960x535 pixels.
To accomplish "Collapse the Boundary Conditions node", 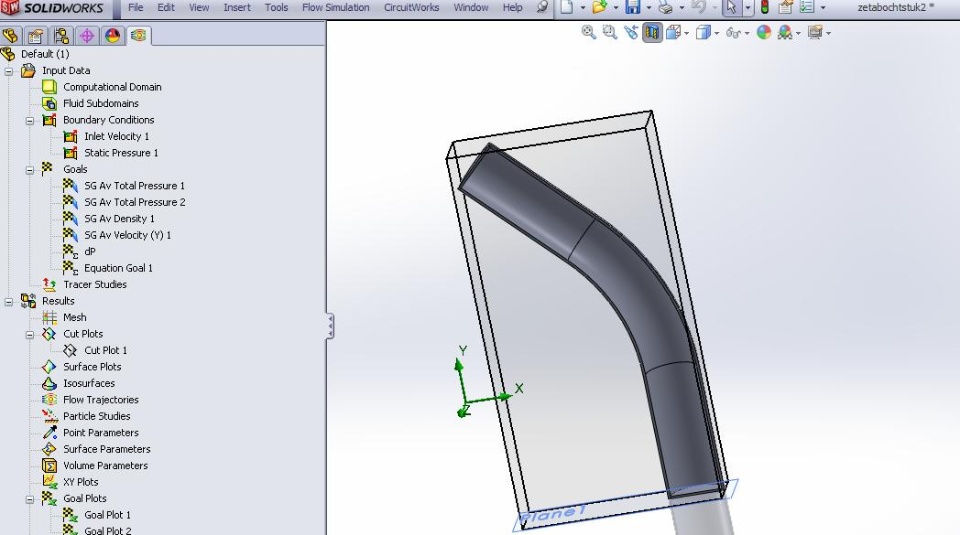I will coord(29,121).
